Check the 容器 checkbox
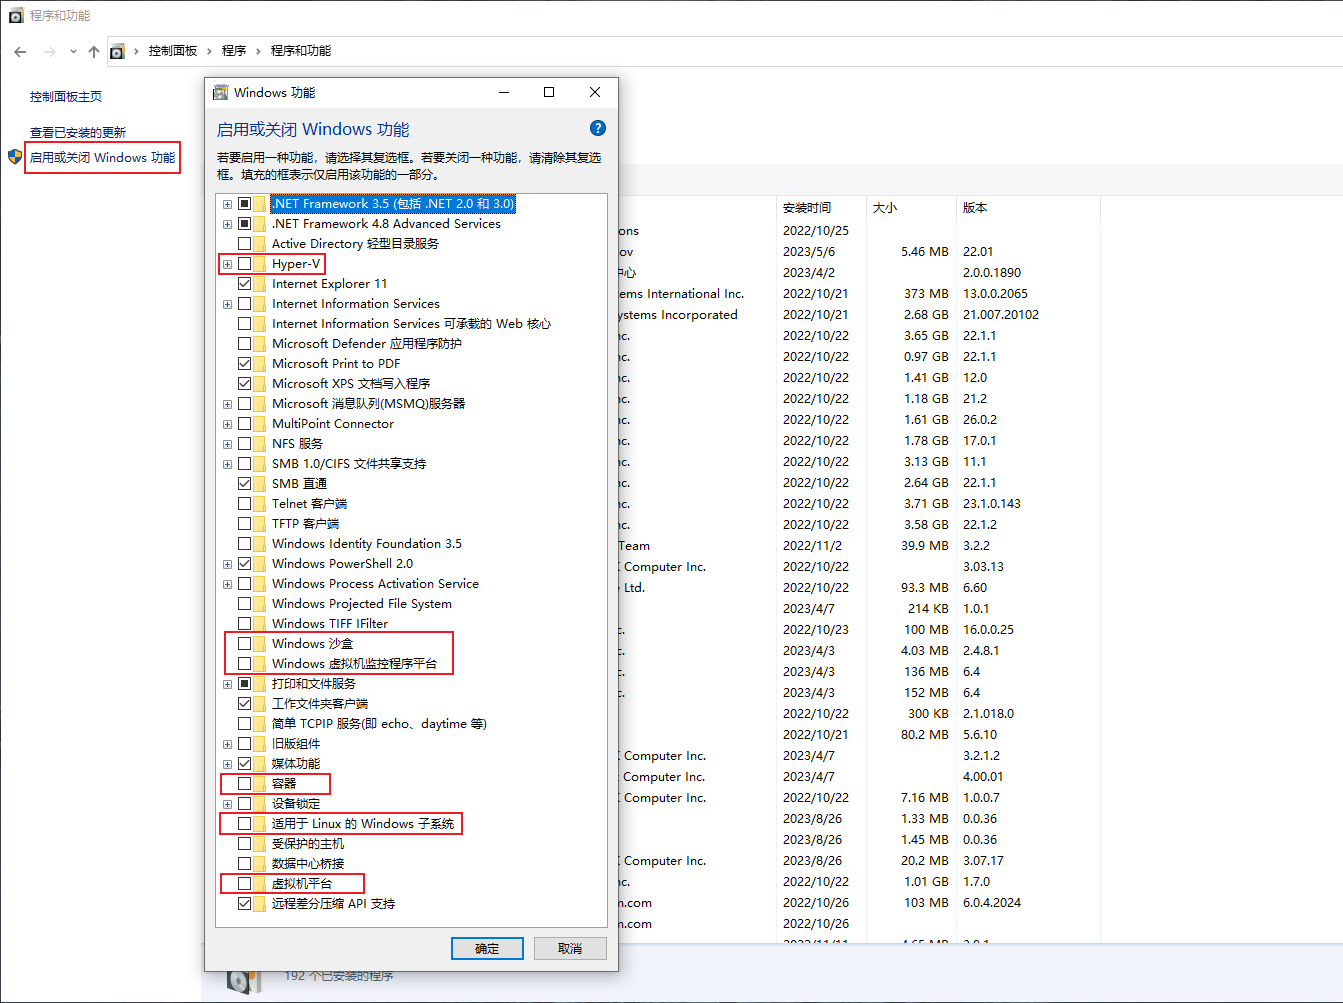 244,784
